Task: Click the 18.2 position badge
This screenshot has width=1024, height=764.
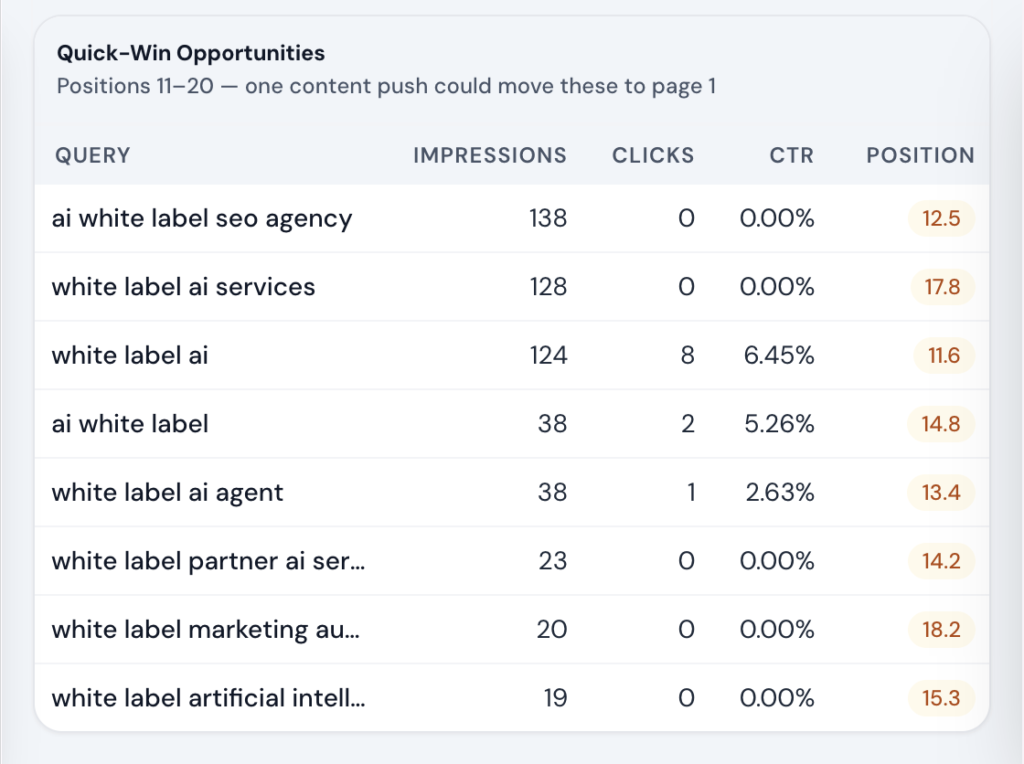Action: tap(941, 630)
